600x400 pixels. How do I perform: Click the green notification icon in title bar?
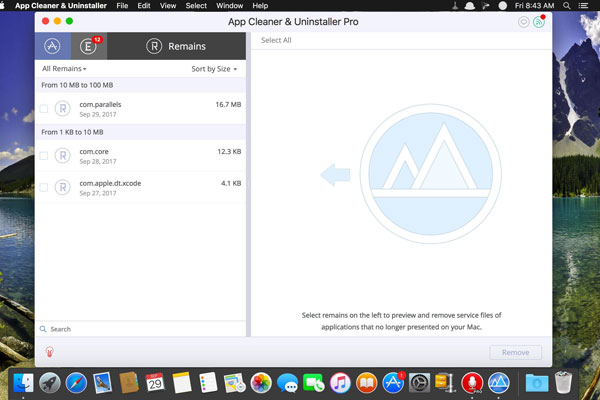point(539,21)
